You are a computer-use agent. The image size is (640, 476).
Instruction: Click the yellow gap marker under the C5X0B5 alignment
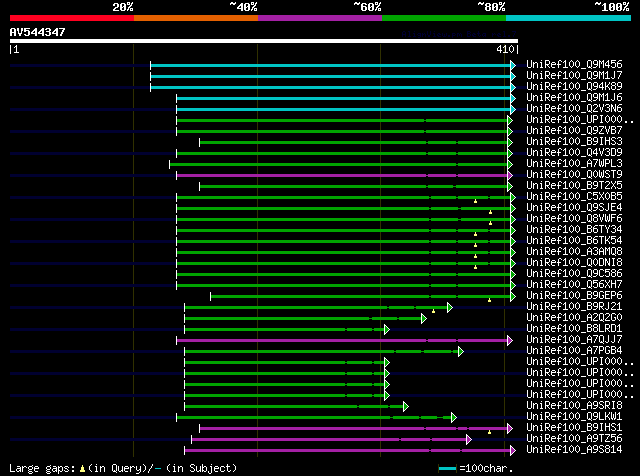(x=476, y=201)
